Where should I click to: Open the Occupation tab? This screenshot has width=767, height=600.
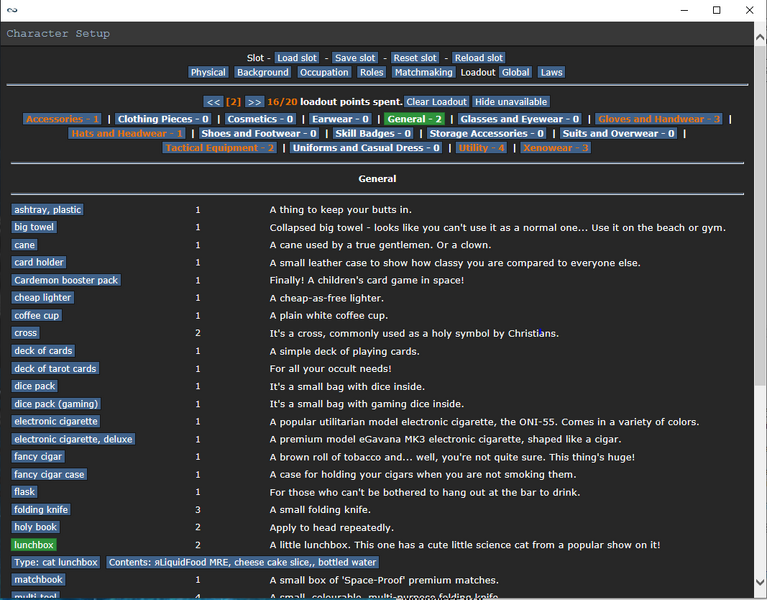coord(324,72)
